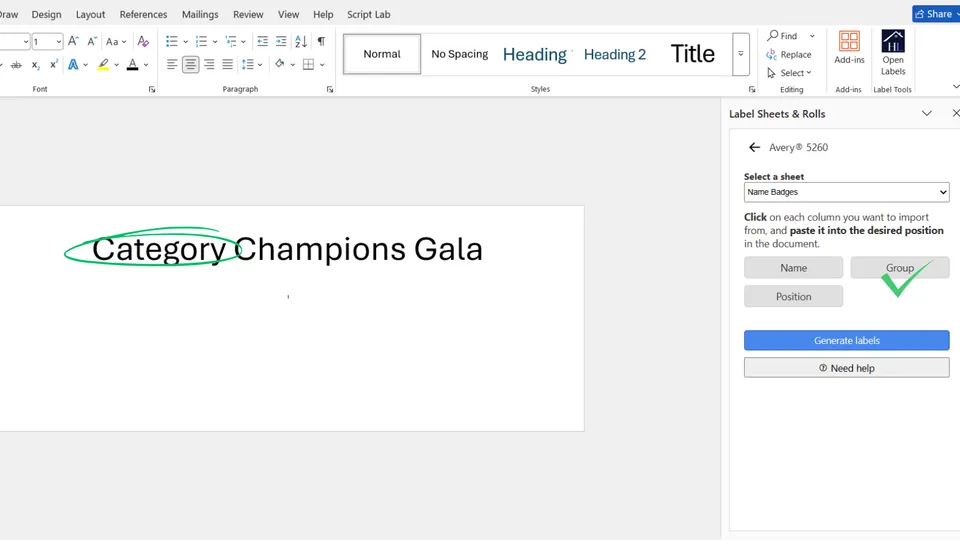Toggle center alignment
Image resolution: width=960 pixels, height=540 pixels.
pos(190,64)
